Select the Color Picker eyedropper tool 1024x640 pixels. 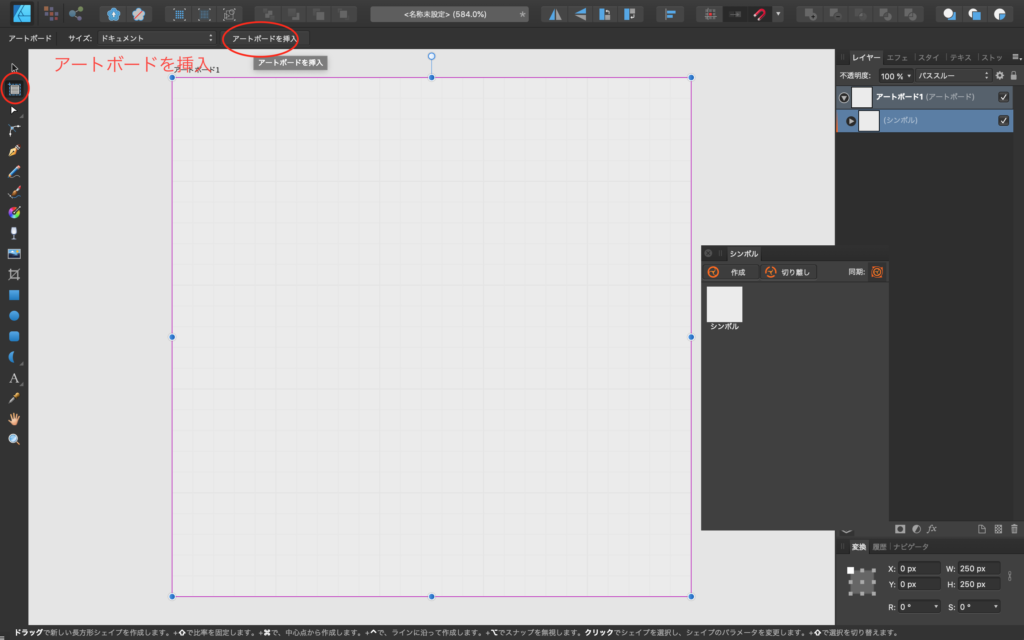click(x=14, y=398)
